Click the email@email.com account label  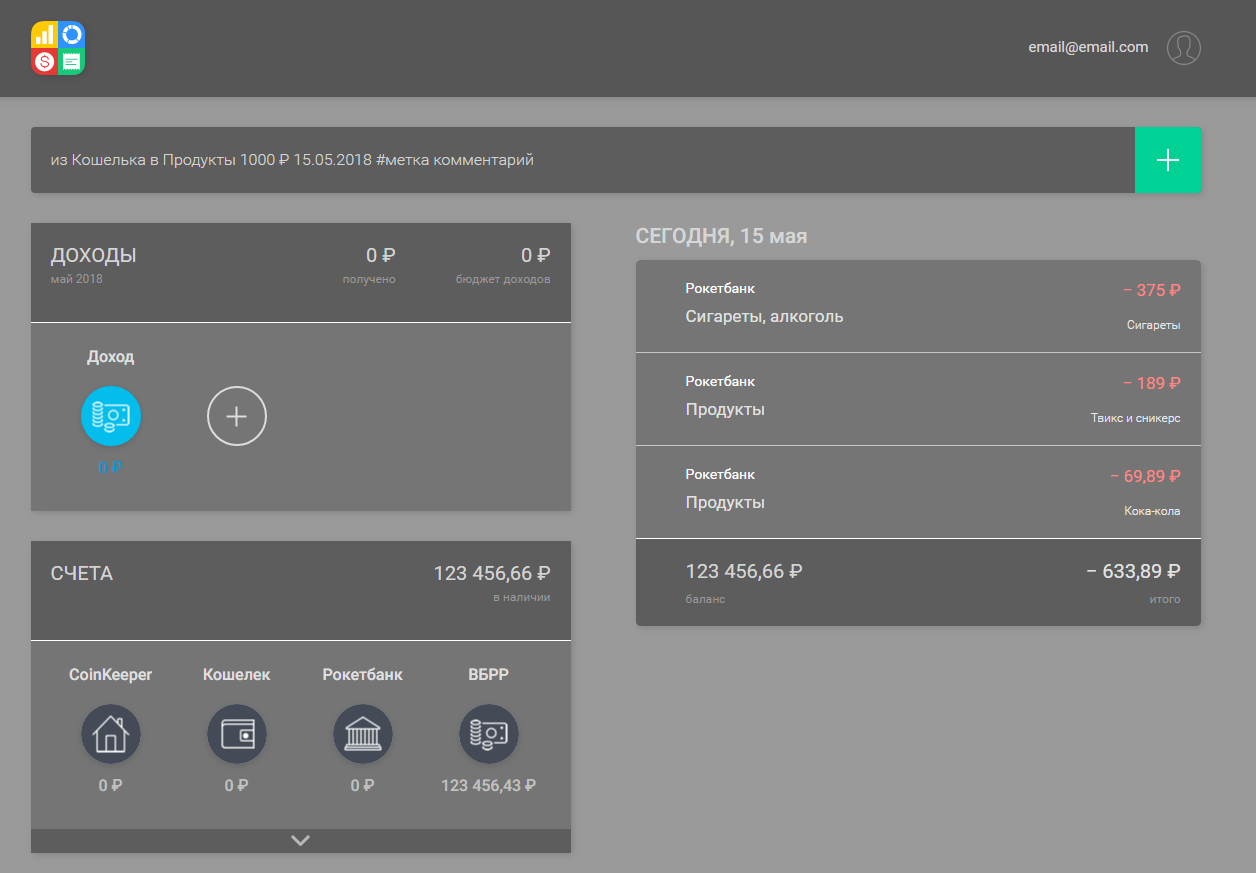tap(1088, 47)
